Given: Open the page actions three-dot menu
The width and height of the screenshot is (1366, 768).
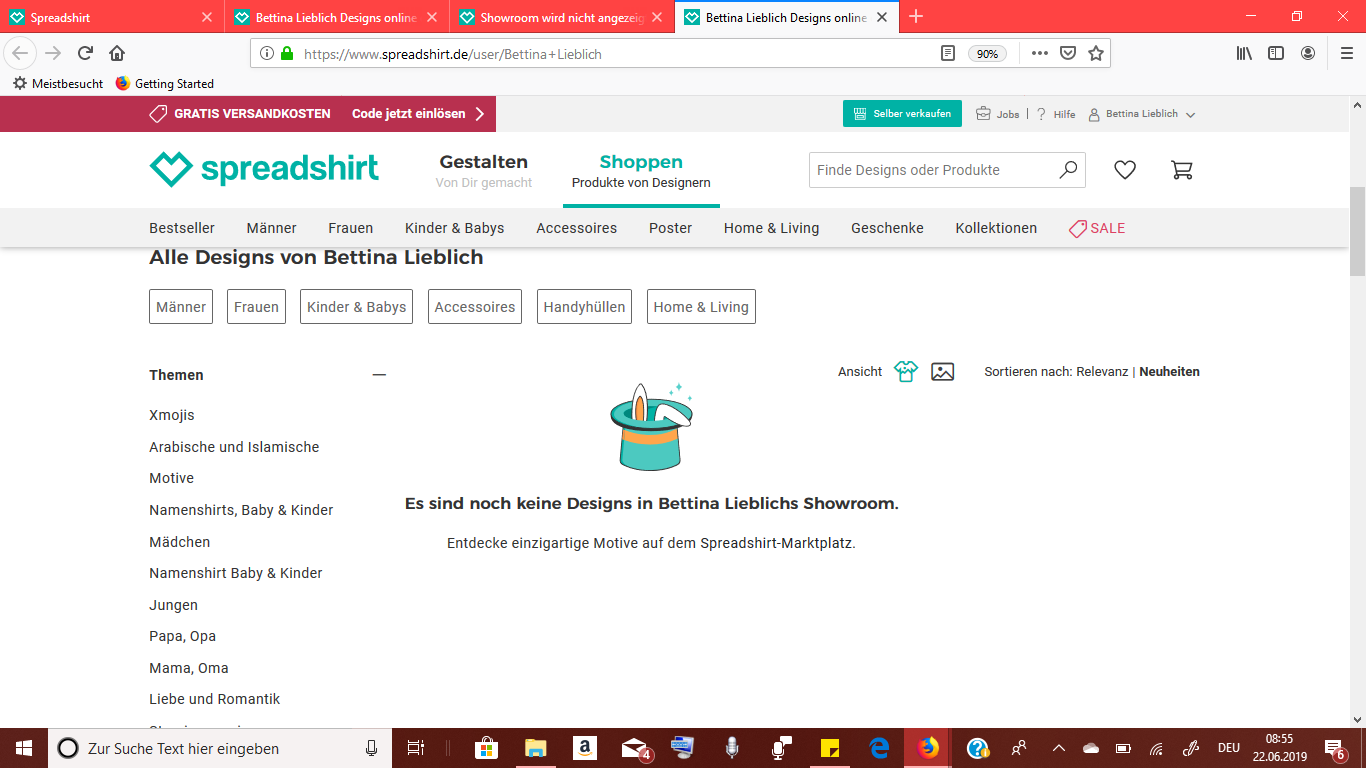Looking at the screenshot, I should (x=1040, y=54).
